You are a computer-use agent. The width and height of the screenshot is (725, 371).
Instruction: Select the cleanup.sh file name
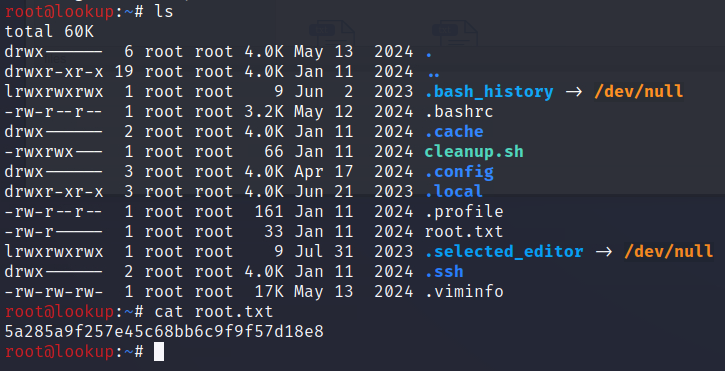pyautogui.click(x=474, y=151)
